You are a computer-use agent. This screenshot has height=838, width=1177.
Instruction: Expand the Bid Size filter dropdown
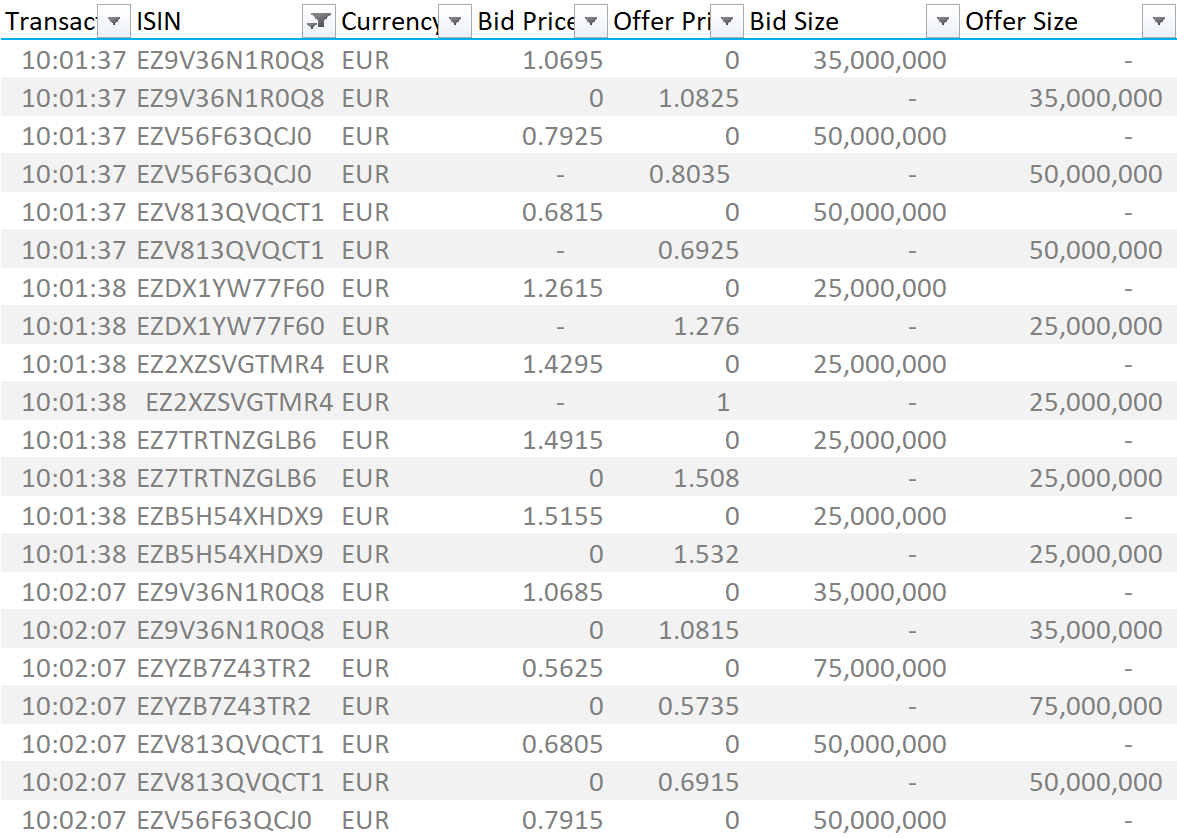coord(942,21)
